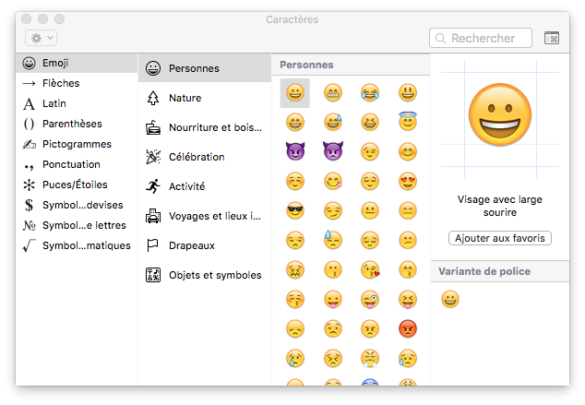Select the sunglasses face emoji
Viewport: 585px width, 405px height.
(x=295, y=211)
